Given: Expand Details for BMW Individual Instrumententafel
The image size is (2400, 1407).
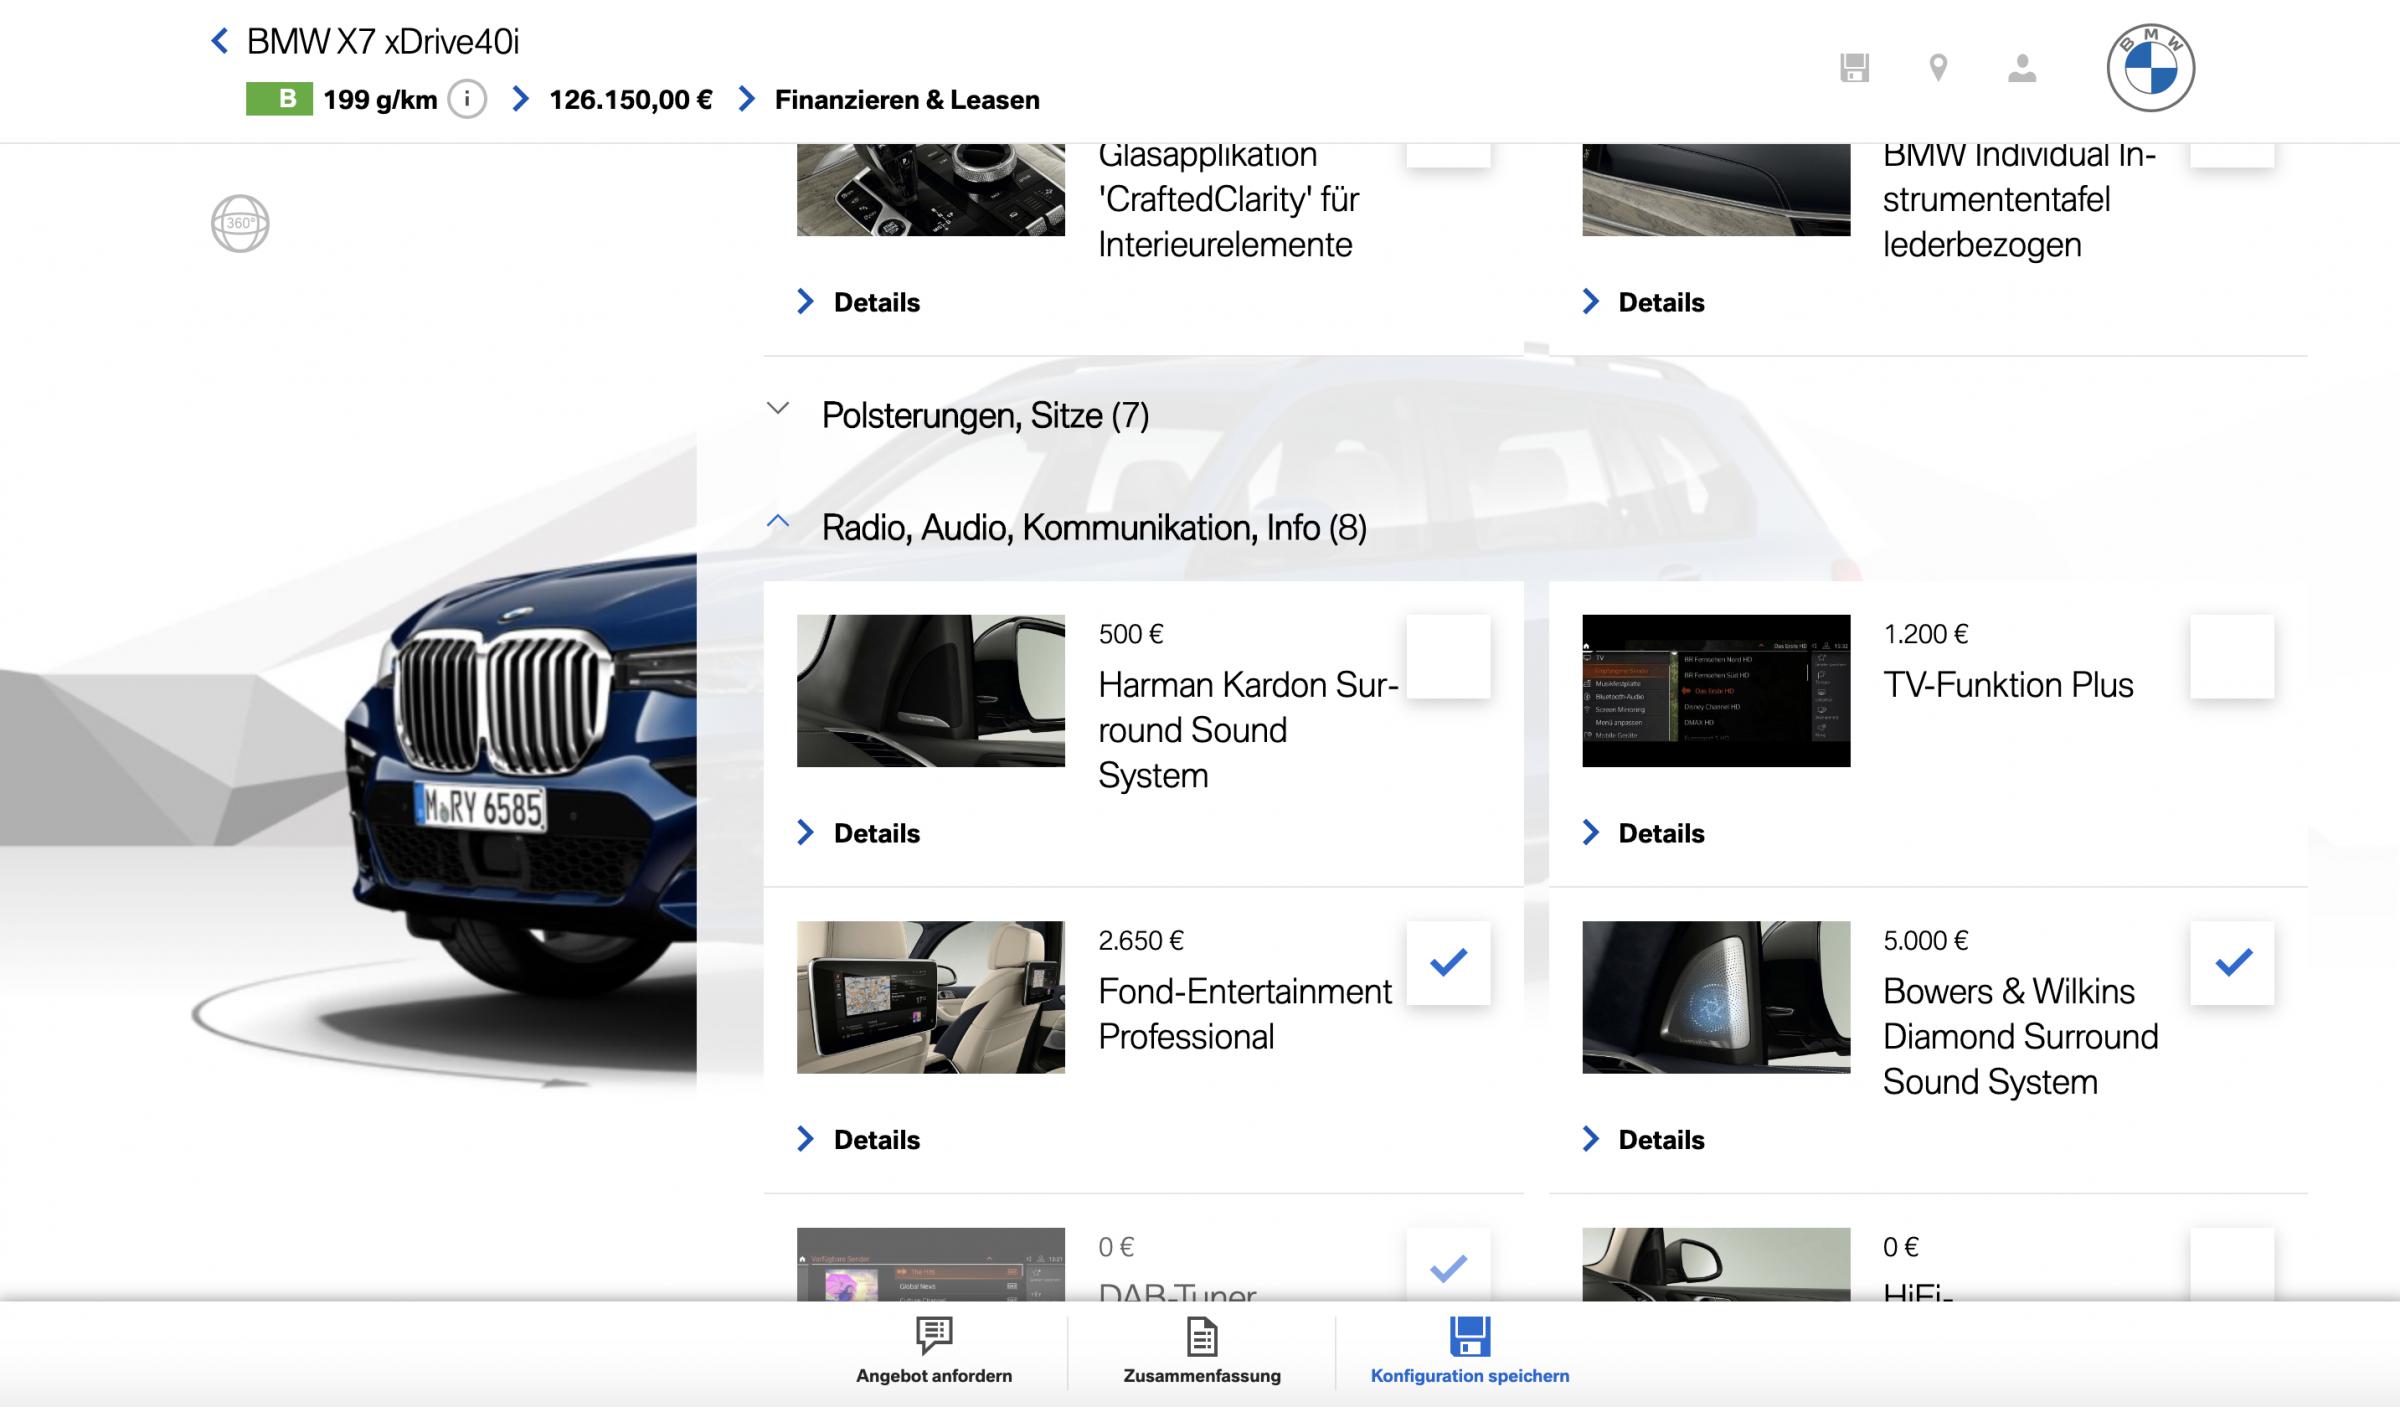Looking at the screenshot, I should (1643, 302).
